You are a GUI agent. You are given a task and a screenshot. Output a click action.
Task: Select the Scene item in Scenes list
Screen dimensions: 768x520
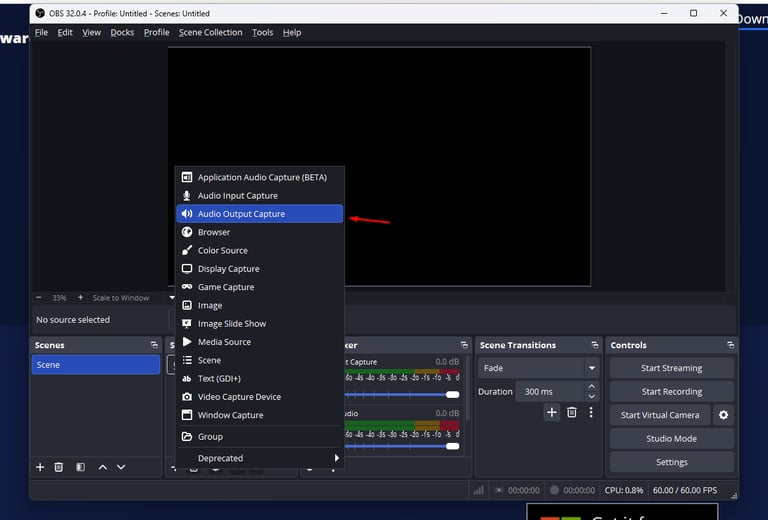point(96,365)
